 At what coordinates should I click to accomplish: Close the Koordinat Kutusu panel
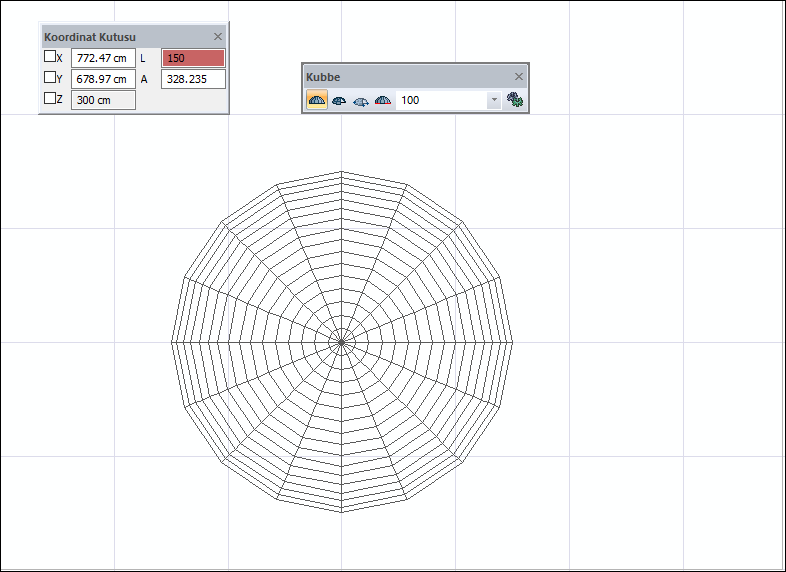[x=218, y=36]
